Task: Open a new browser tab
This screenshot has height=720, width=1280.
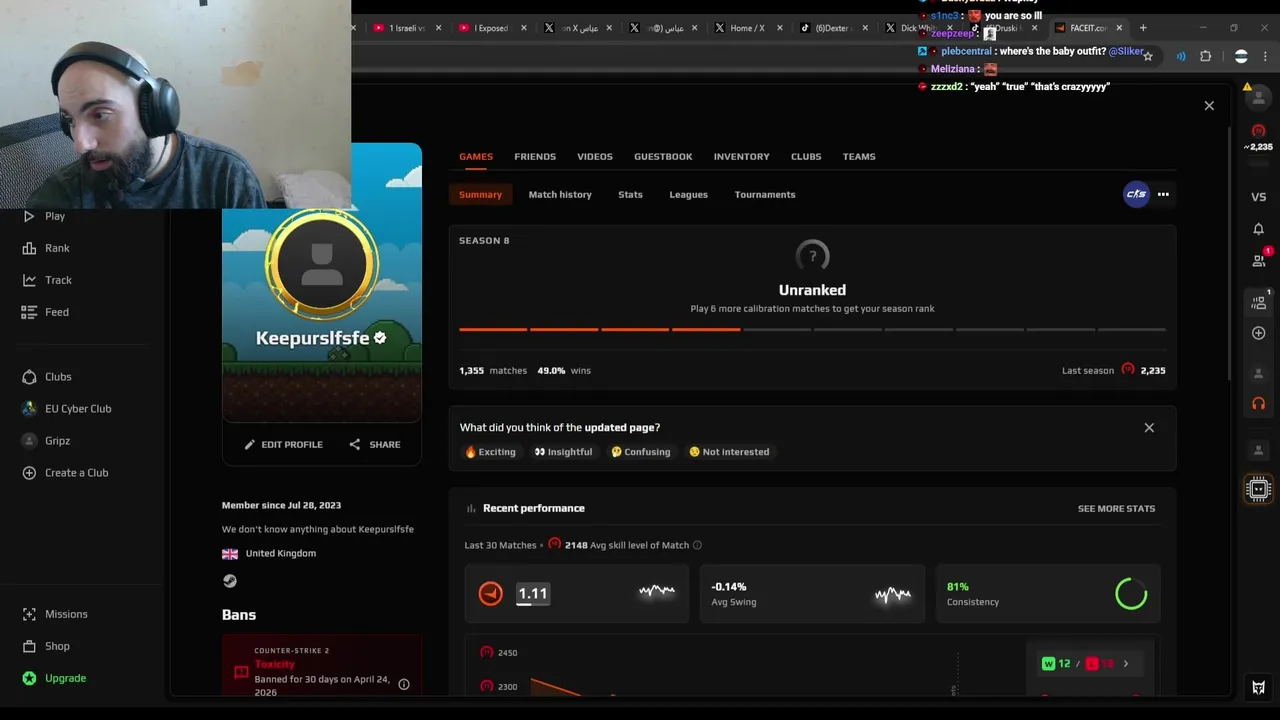Action: (1143, 28)
